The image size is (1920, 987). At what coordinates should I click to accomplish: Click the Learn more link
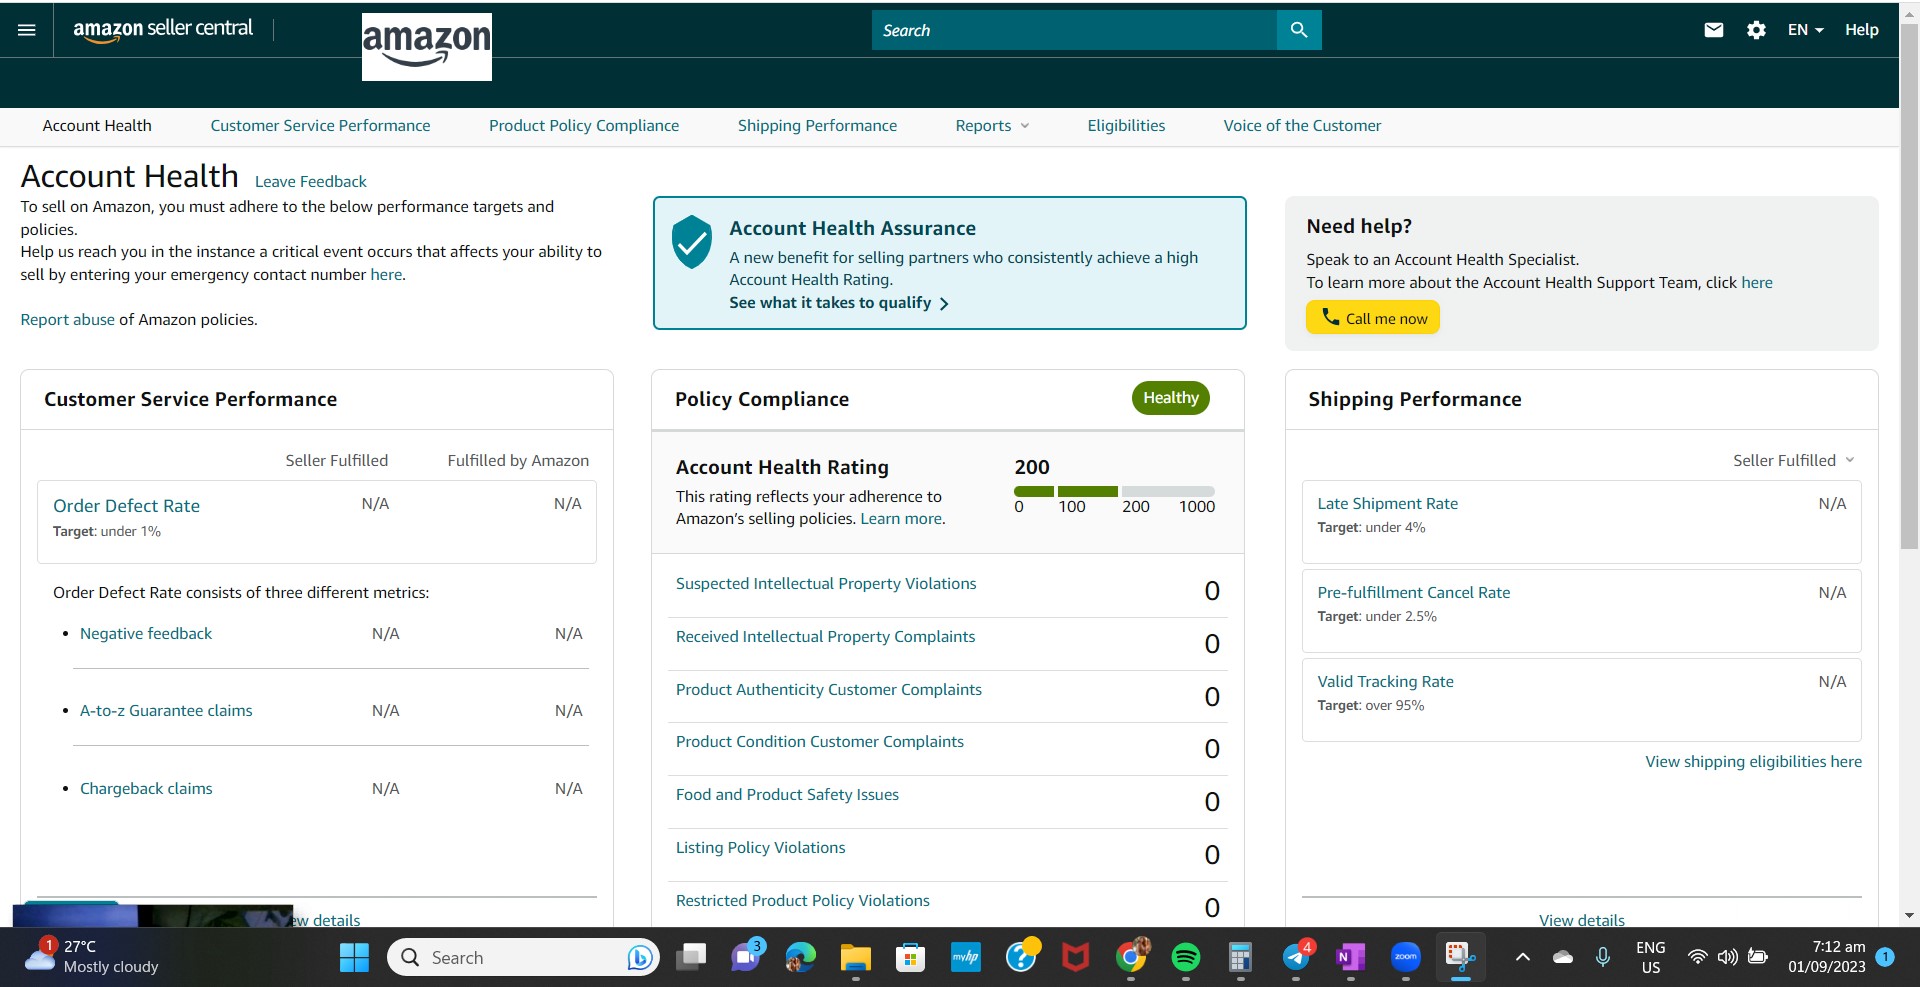(x=901, y=519)
